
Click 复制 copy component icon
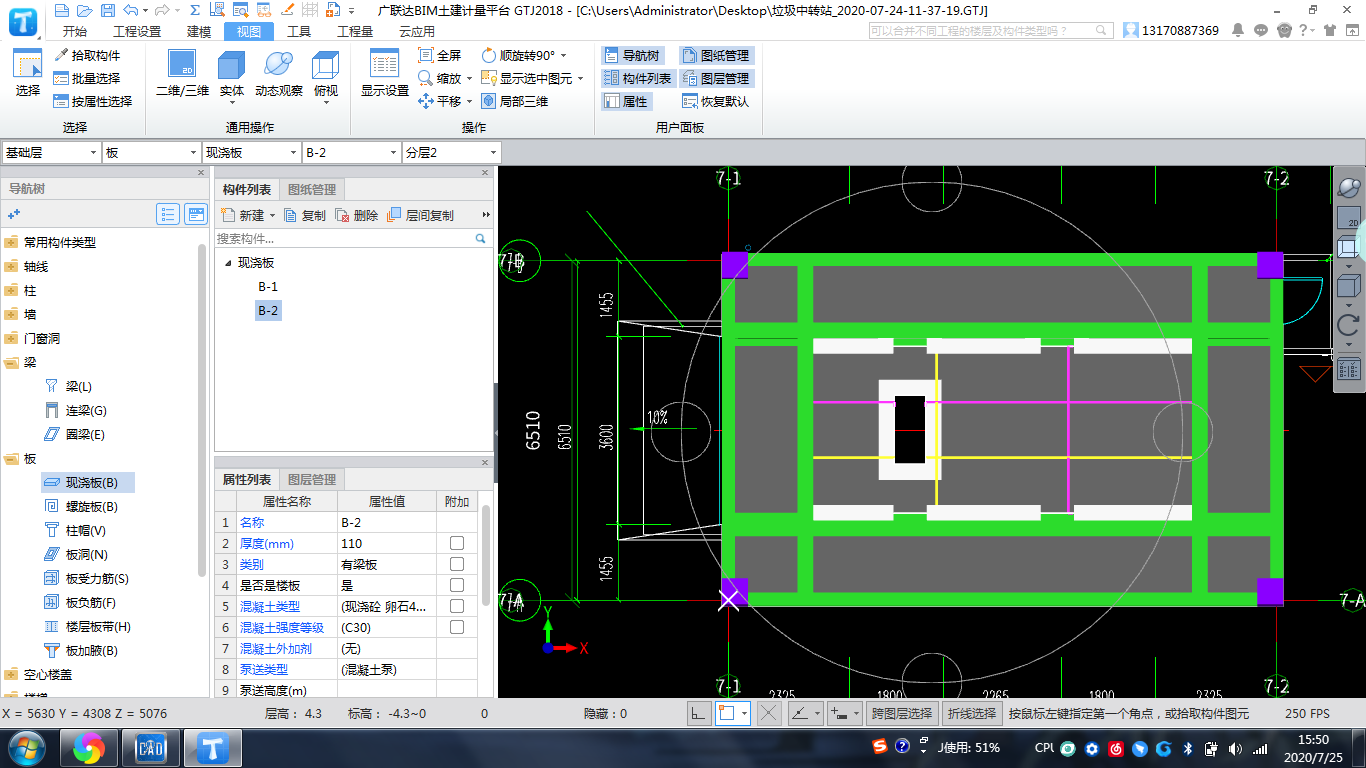click(x=305, y=215)
